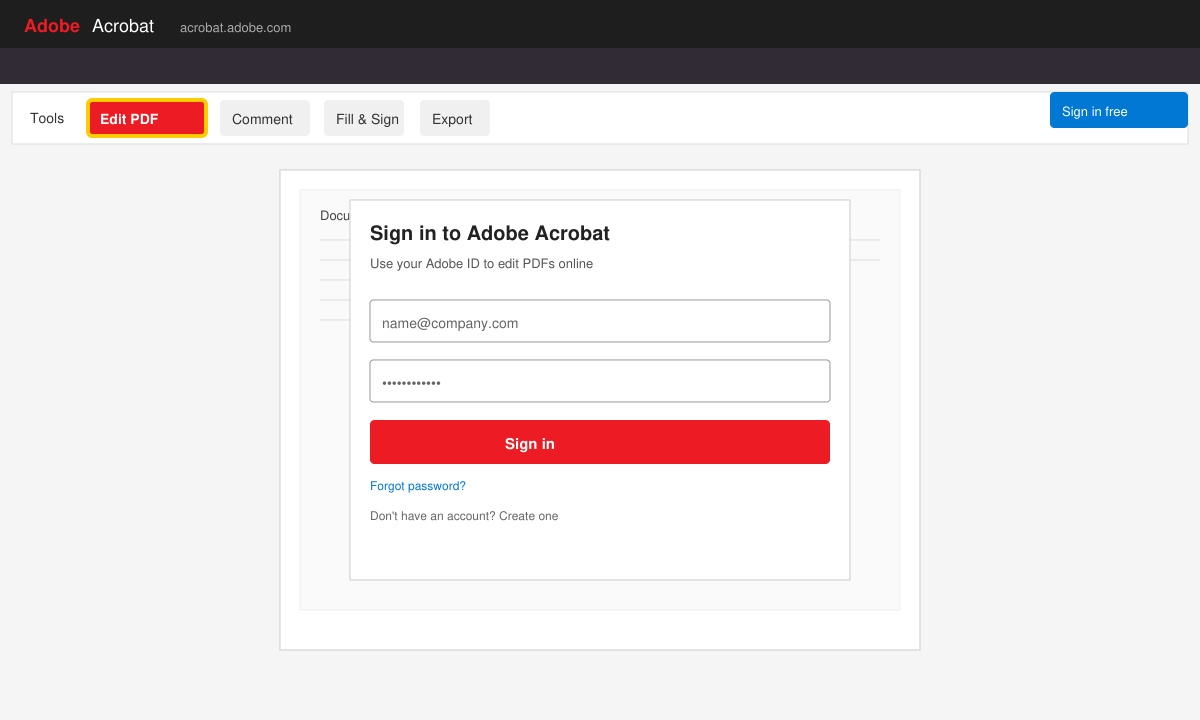
Task: Focus the password input field
Action: click(x=600, y=381)
